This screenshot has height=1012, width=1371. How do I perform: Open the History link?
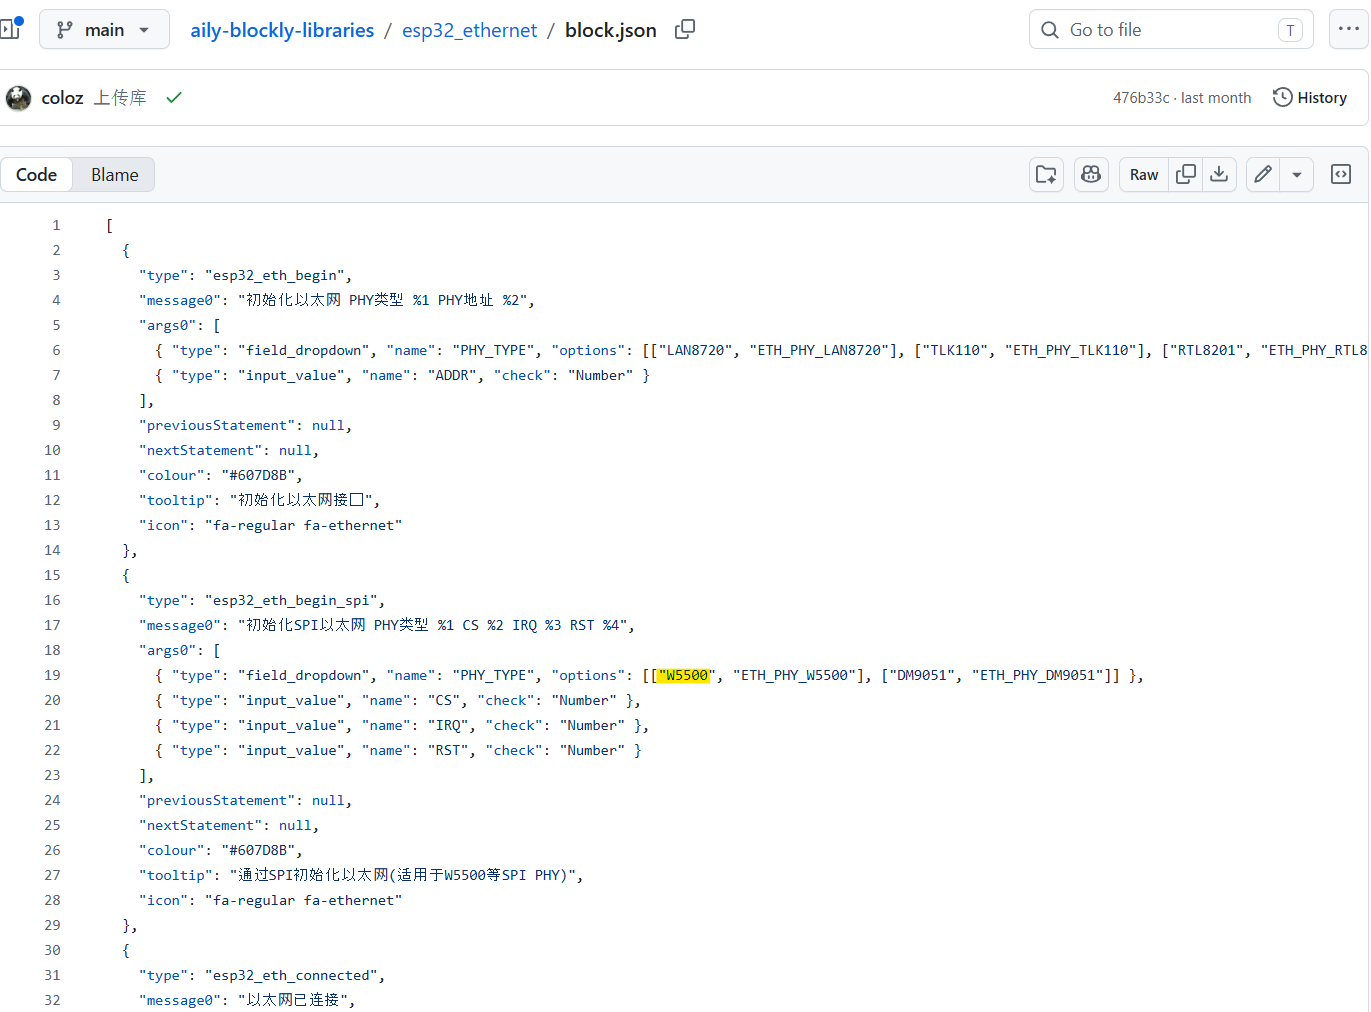point(1310,97)
